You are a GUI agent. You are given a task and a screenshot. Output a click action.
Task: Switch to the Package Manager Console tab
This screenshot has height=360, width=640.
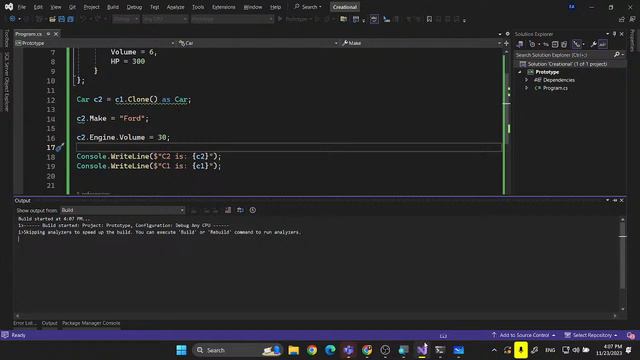[91, 323]
